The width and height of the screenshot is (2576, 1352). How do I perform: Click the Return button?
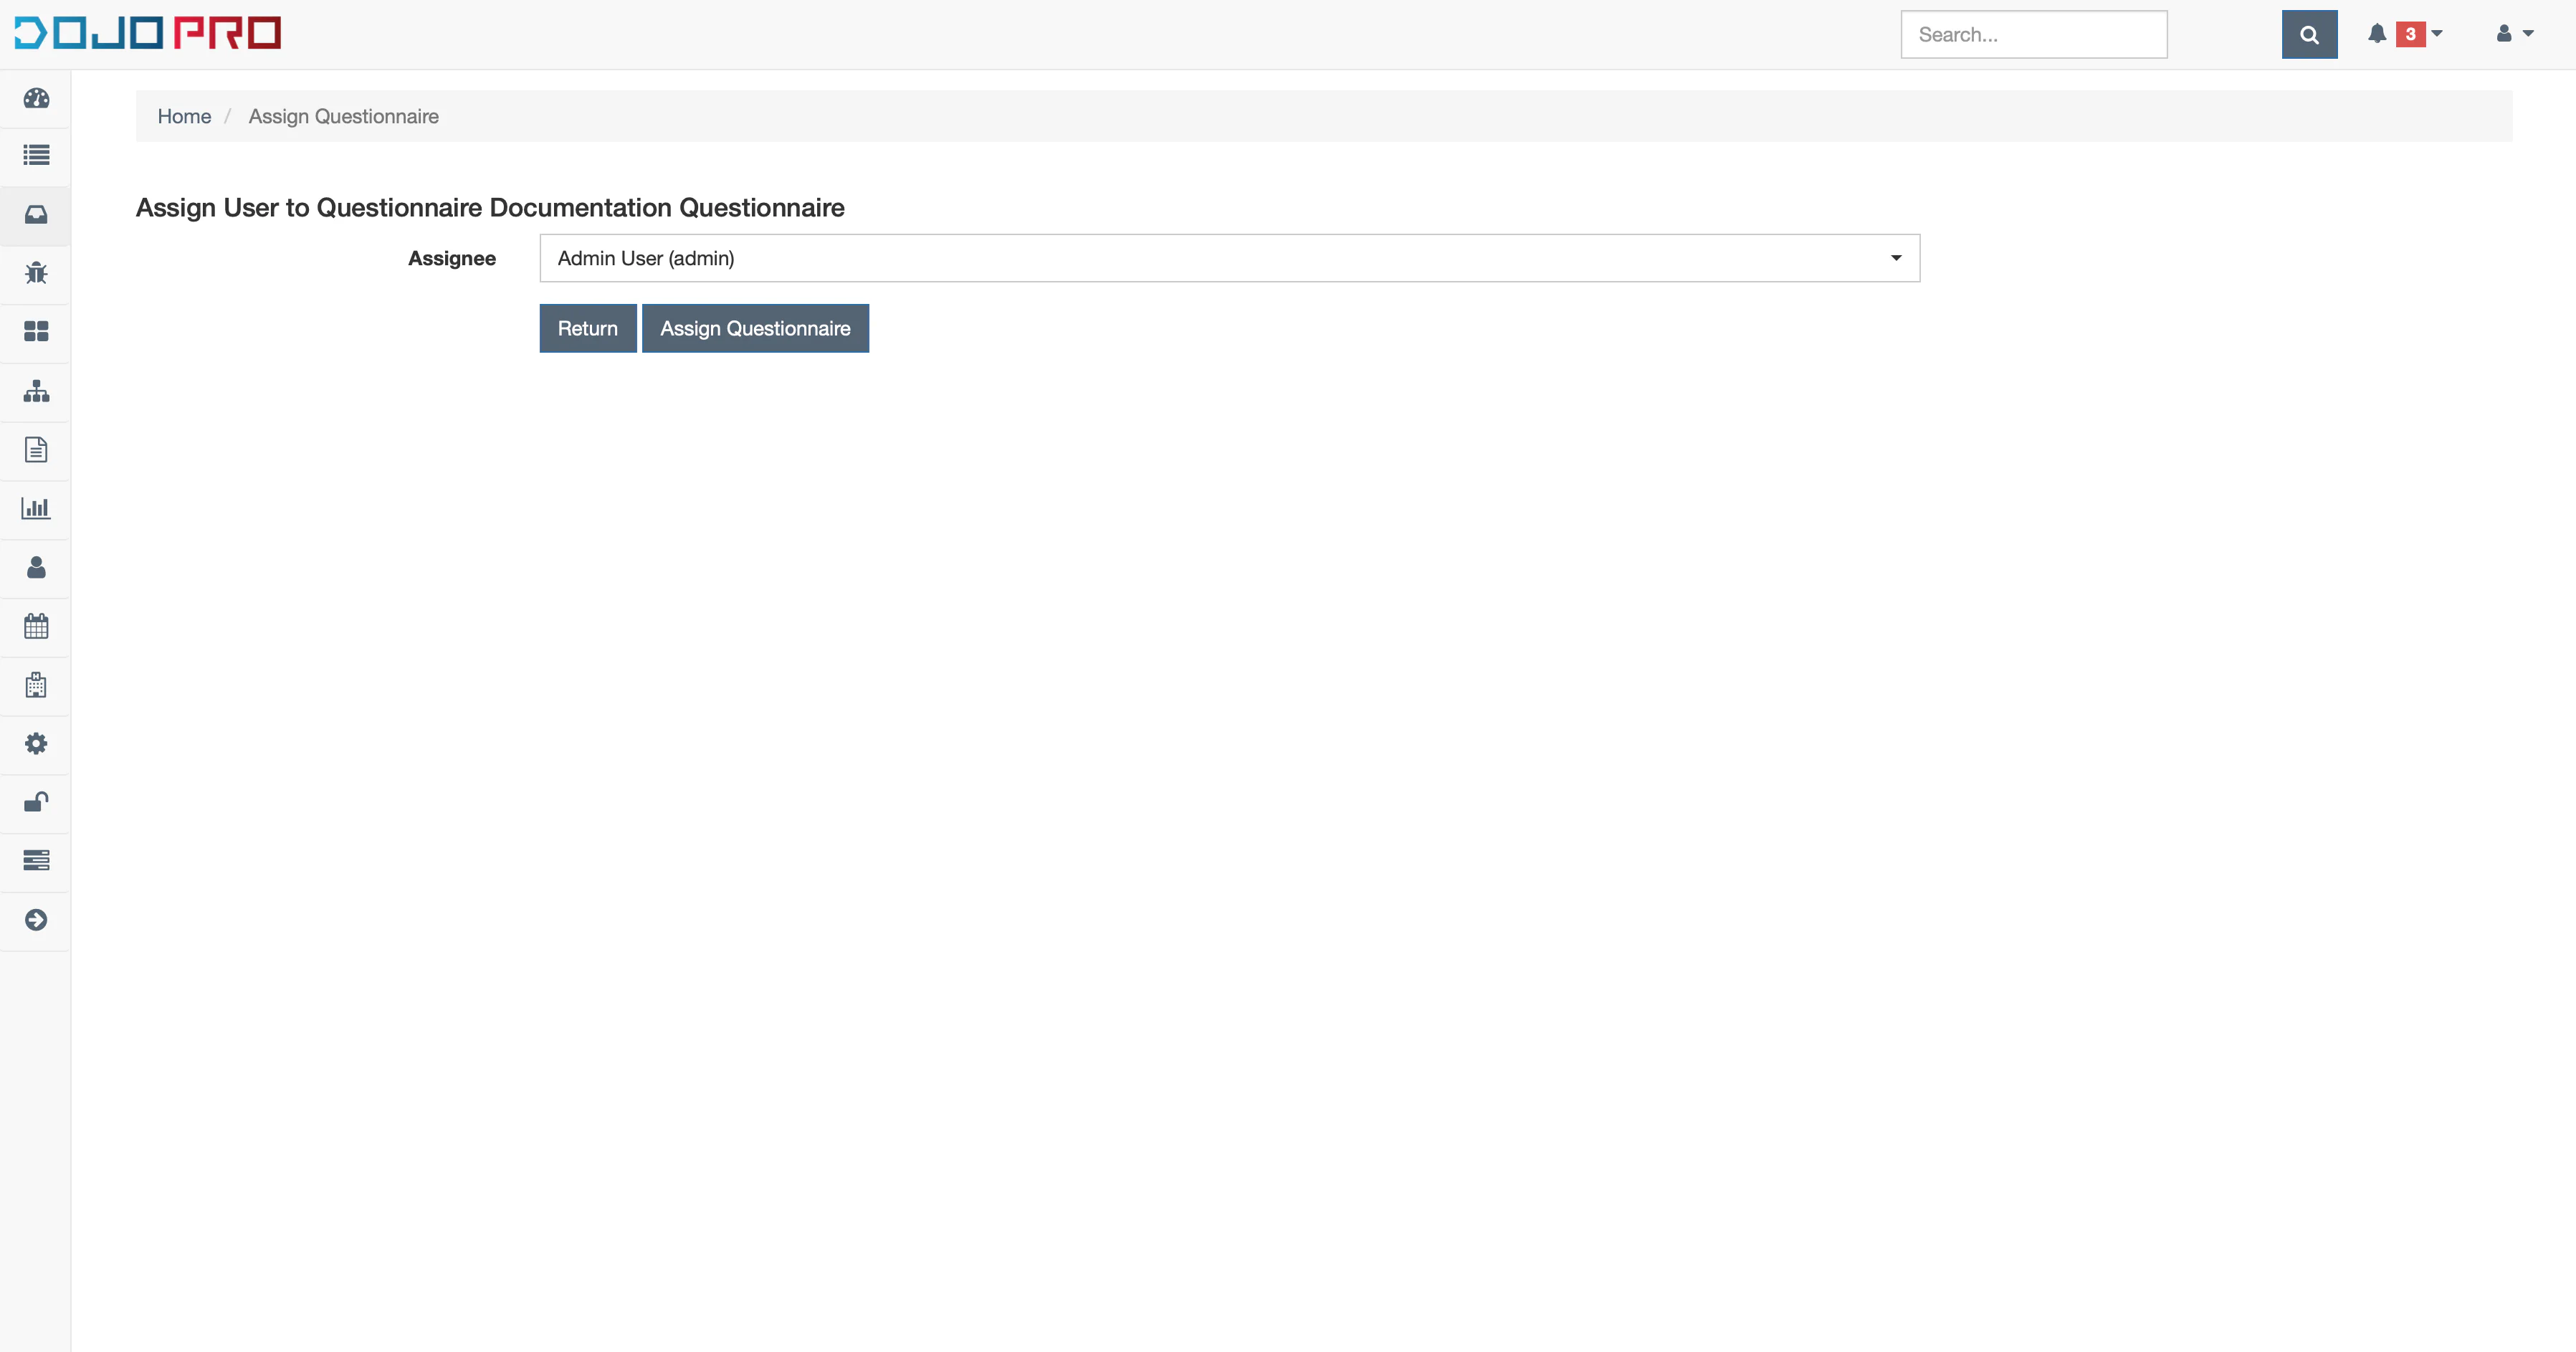pyautogui.click(x=587, y=328)
